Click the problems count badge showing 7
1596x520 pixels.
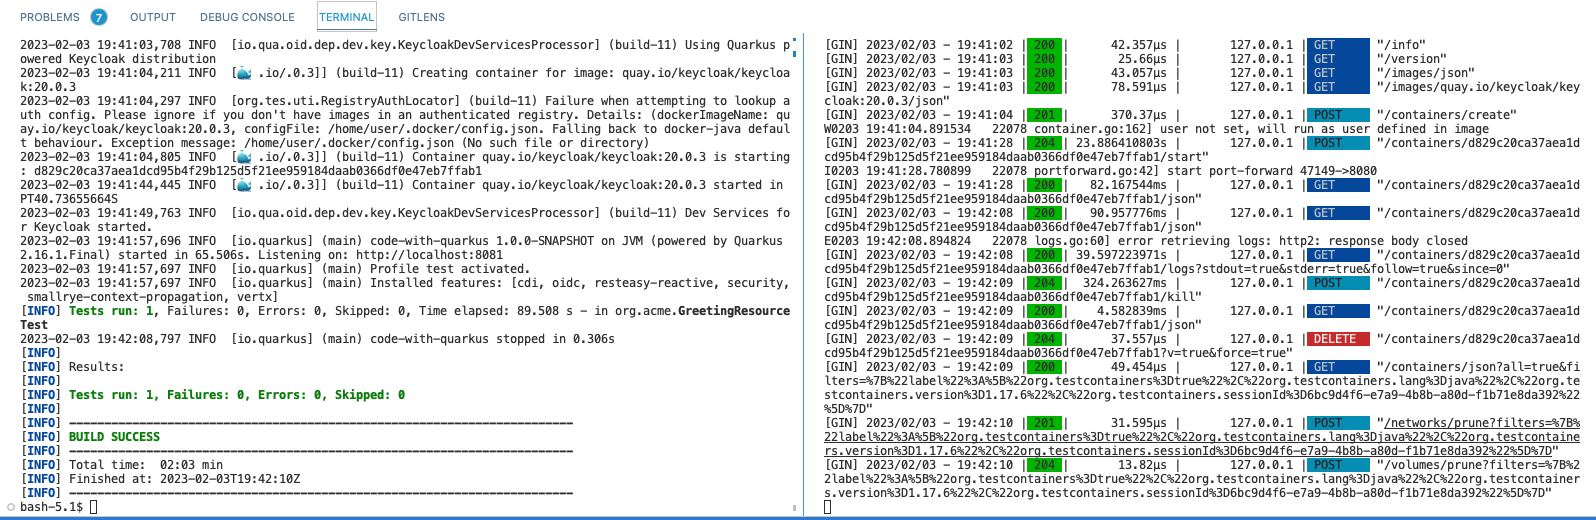click(x=99, y=17)
